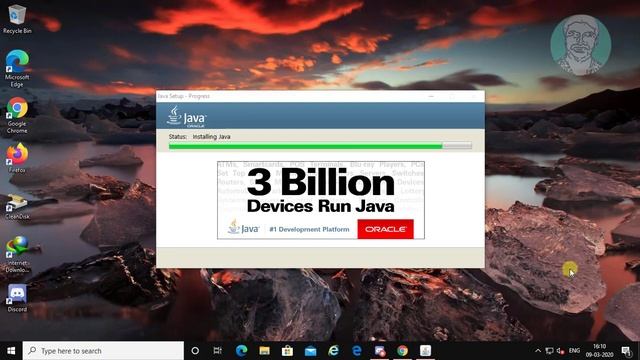
Task: Open Cortana circle icon in taskbar
Action: coord(195,351)
